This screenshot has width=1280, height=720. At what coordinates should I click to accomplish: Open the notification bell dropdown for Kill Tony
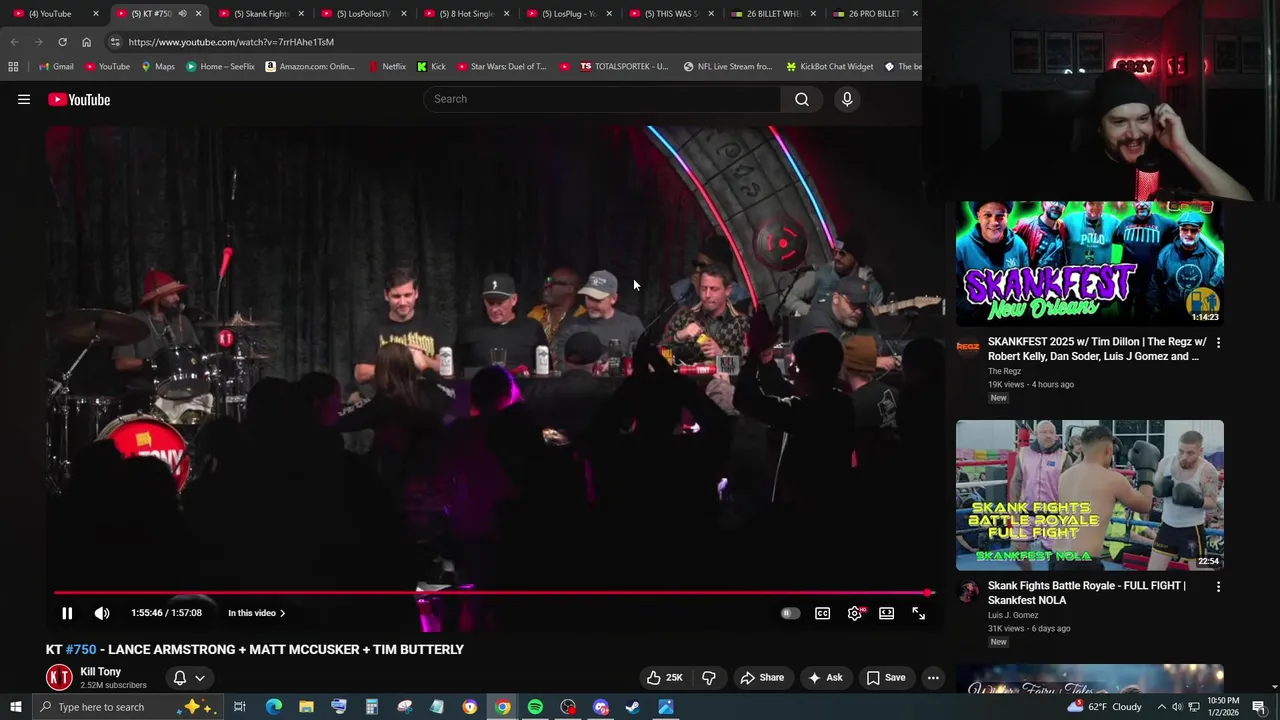tap(189, 677)
